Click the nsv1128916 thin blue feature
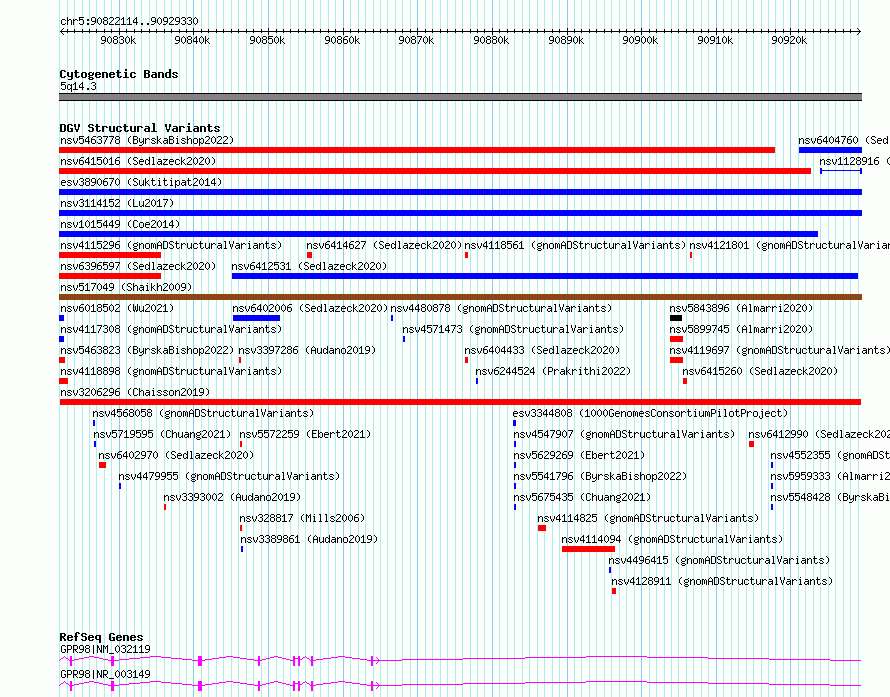Viewport: 890px width, 697px height. pyautogui.click(x=841, y=171)
